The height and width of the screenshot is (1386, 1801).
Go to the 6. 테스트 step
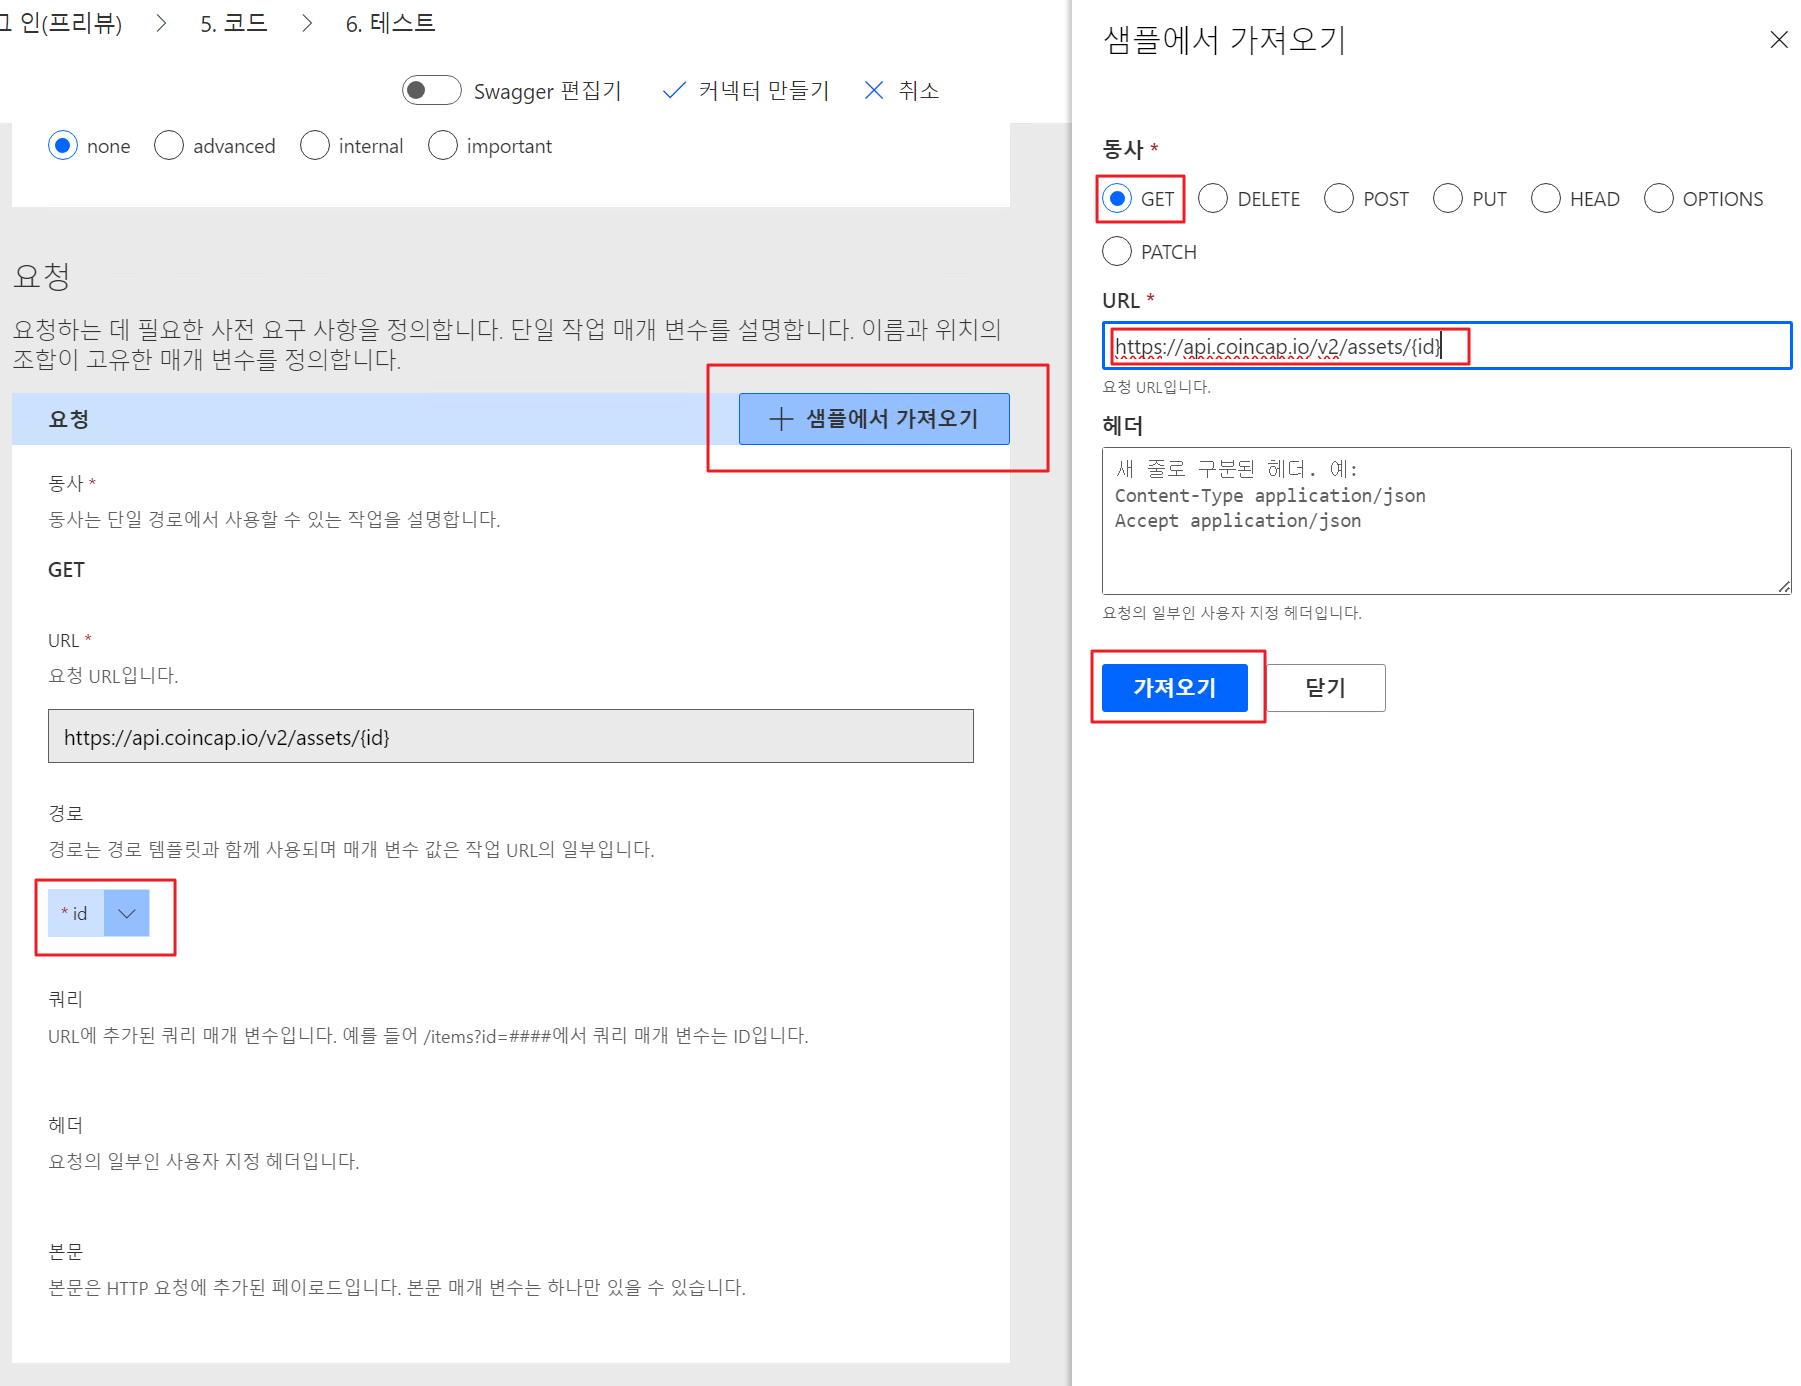[391, 23]
